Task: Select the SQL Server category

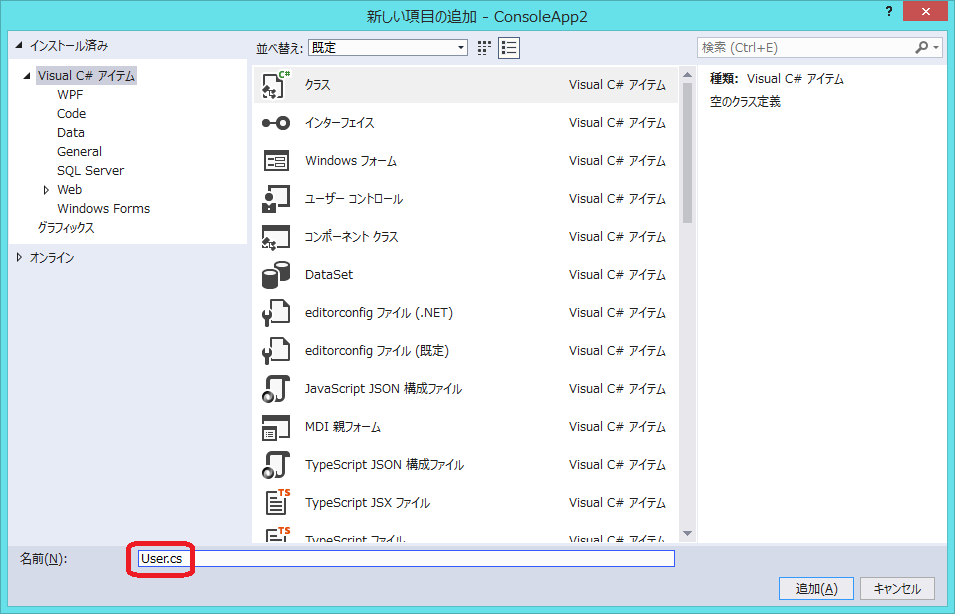Action: click(90, 171)
